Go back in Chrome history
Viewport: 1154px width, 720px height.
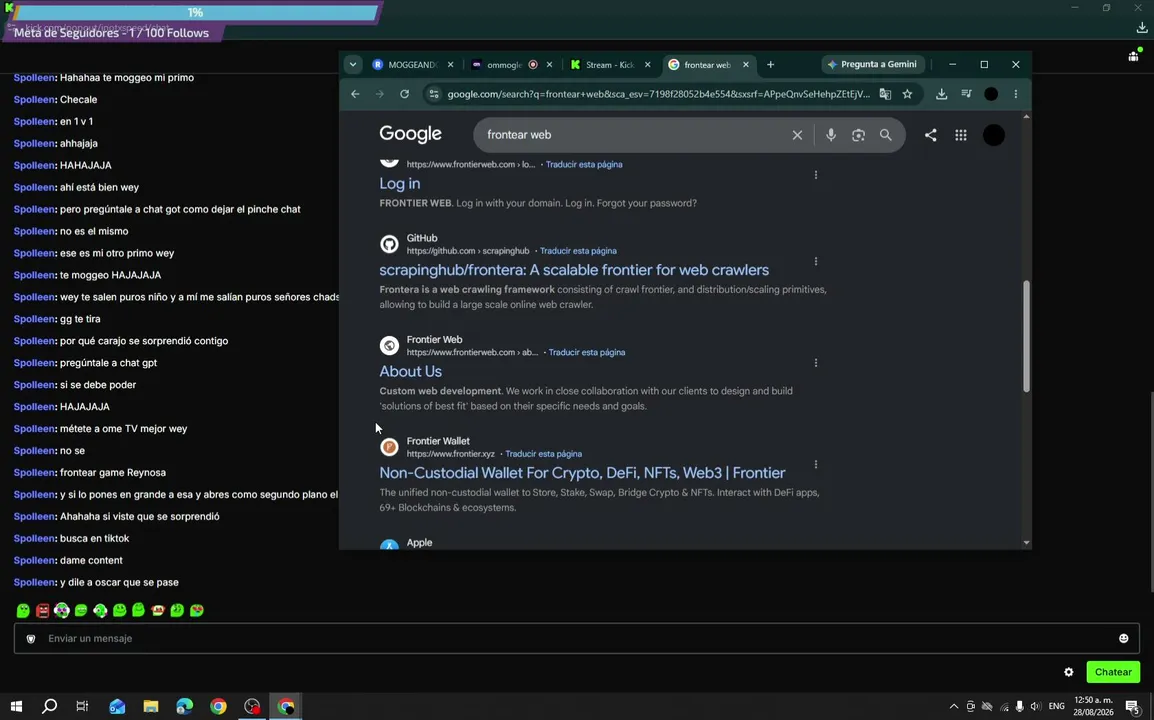point(355,94)
